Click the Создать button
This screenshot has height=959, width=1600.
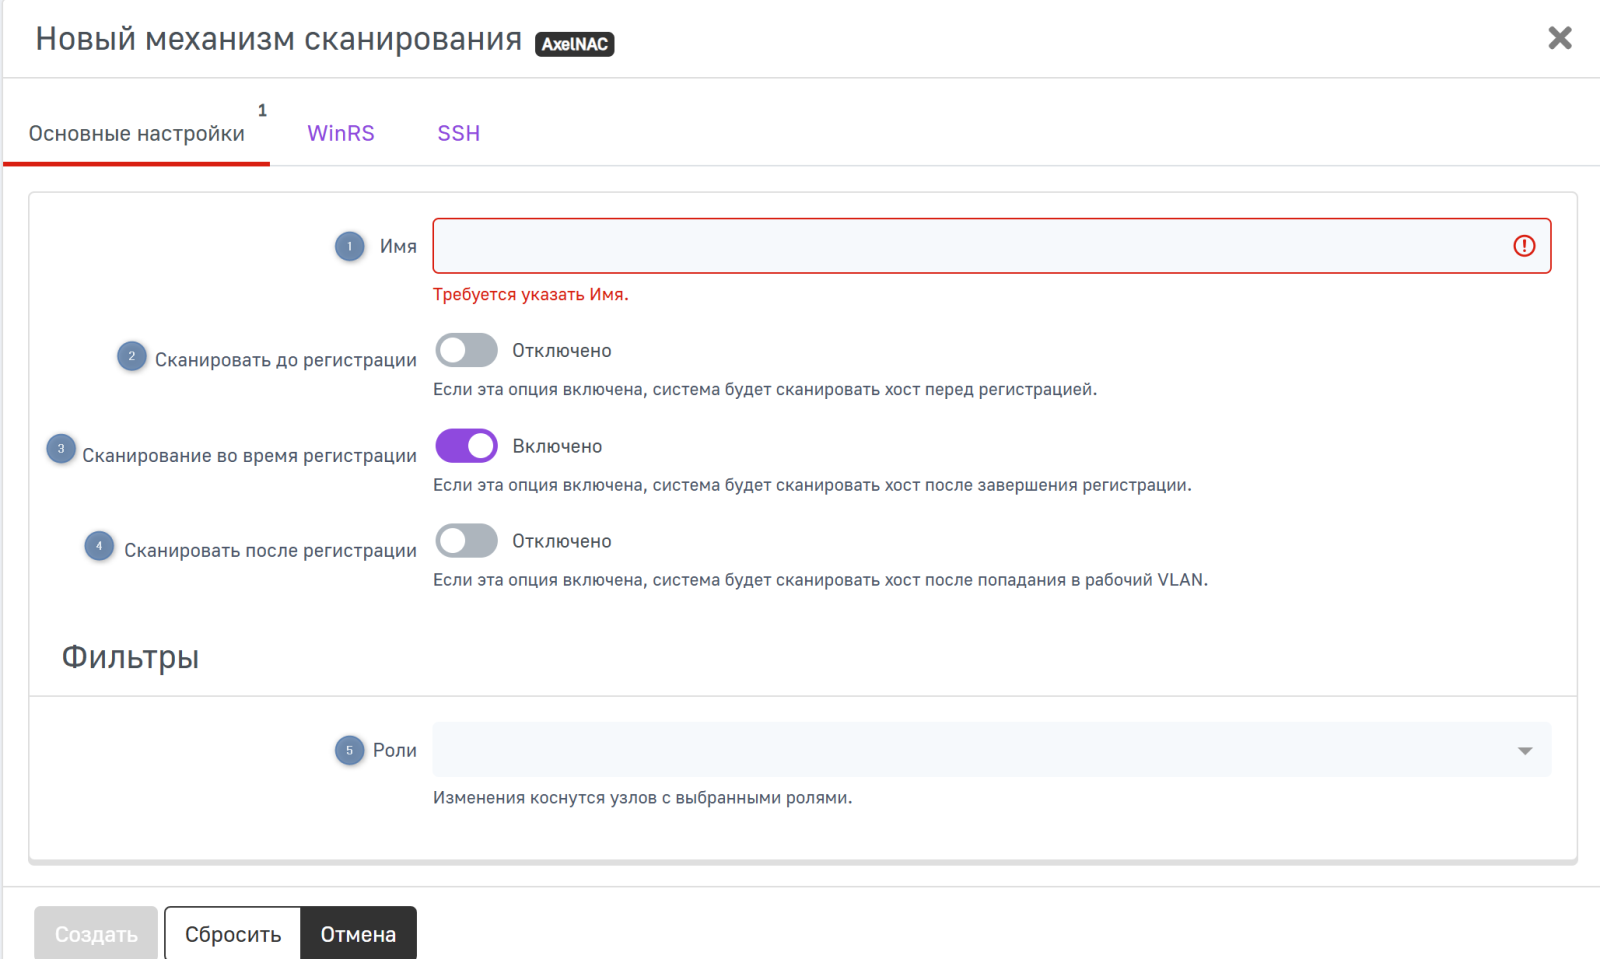pyautogui.click(x=96, y=934)
